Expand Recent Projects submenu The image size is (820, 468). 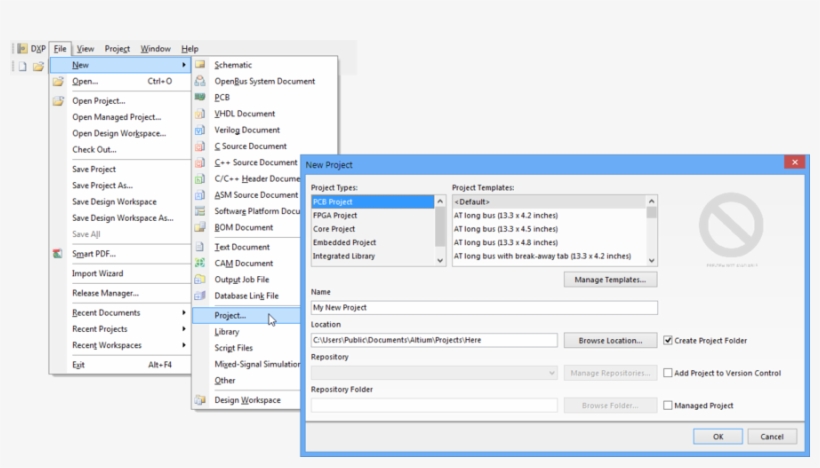coord(184,329)
